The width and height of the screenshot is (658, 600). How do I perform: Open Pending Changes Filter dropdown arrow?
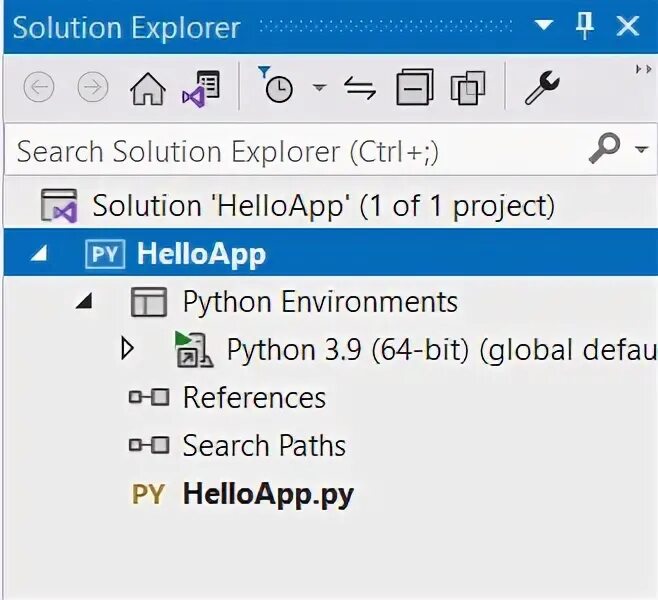coord(319,88)
